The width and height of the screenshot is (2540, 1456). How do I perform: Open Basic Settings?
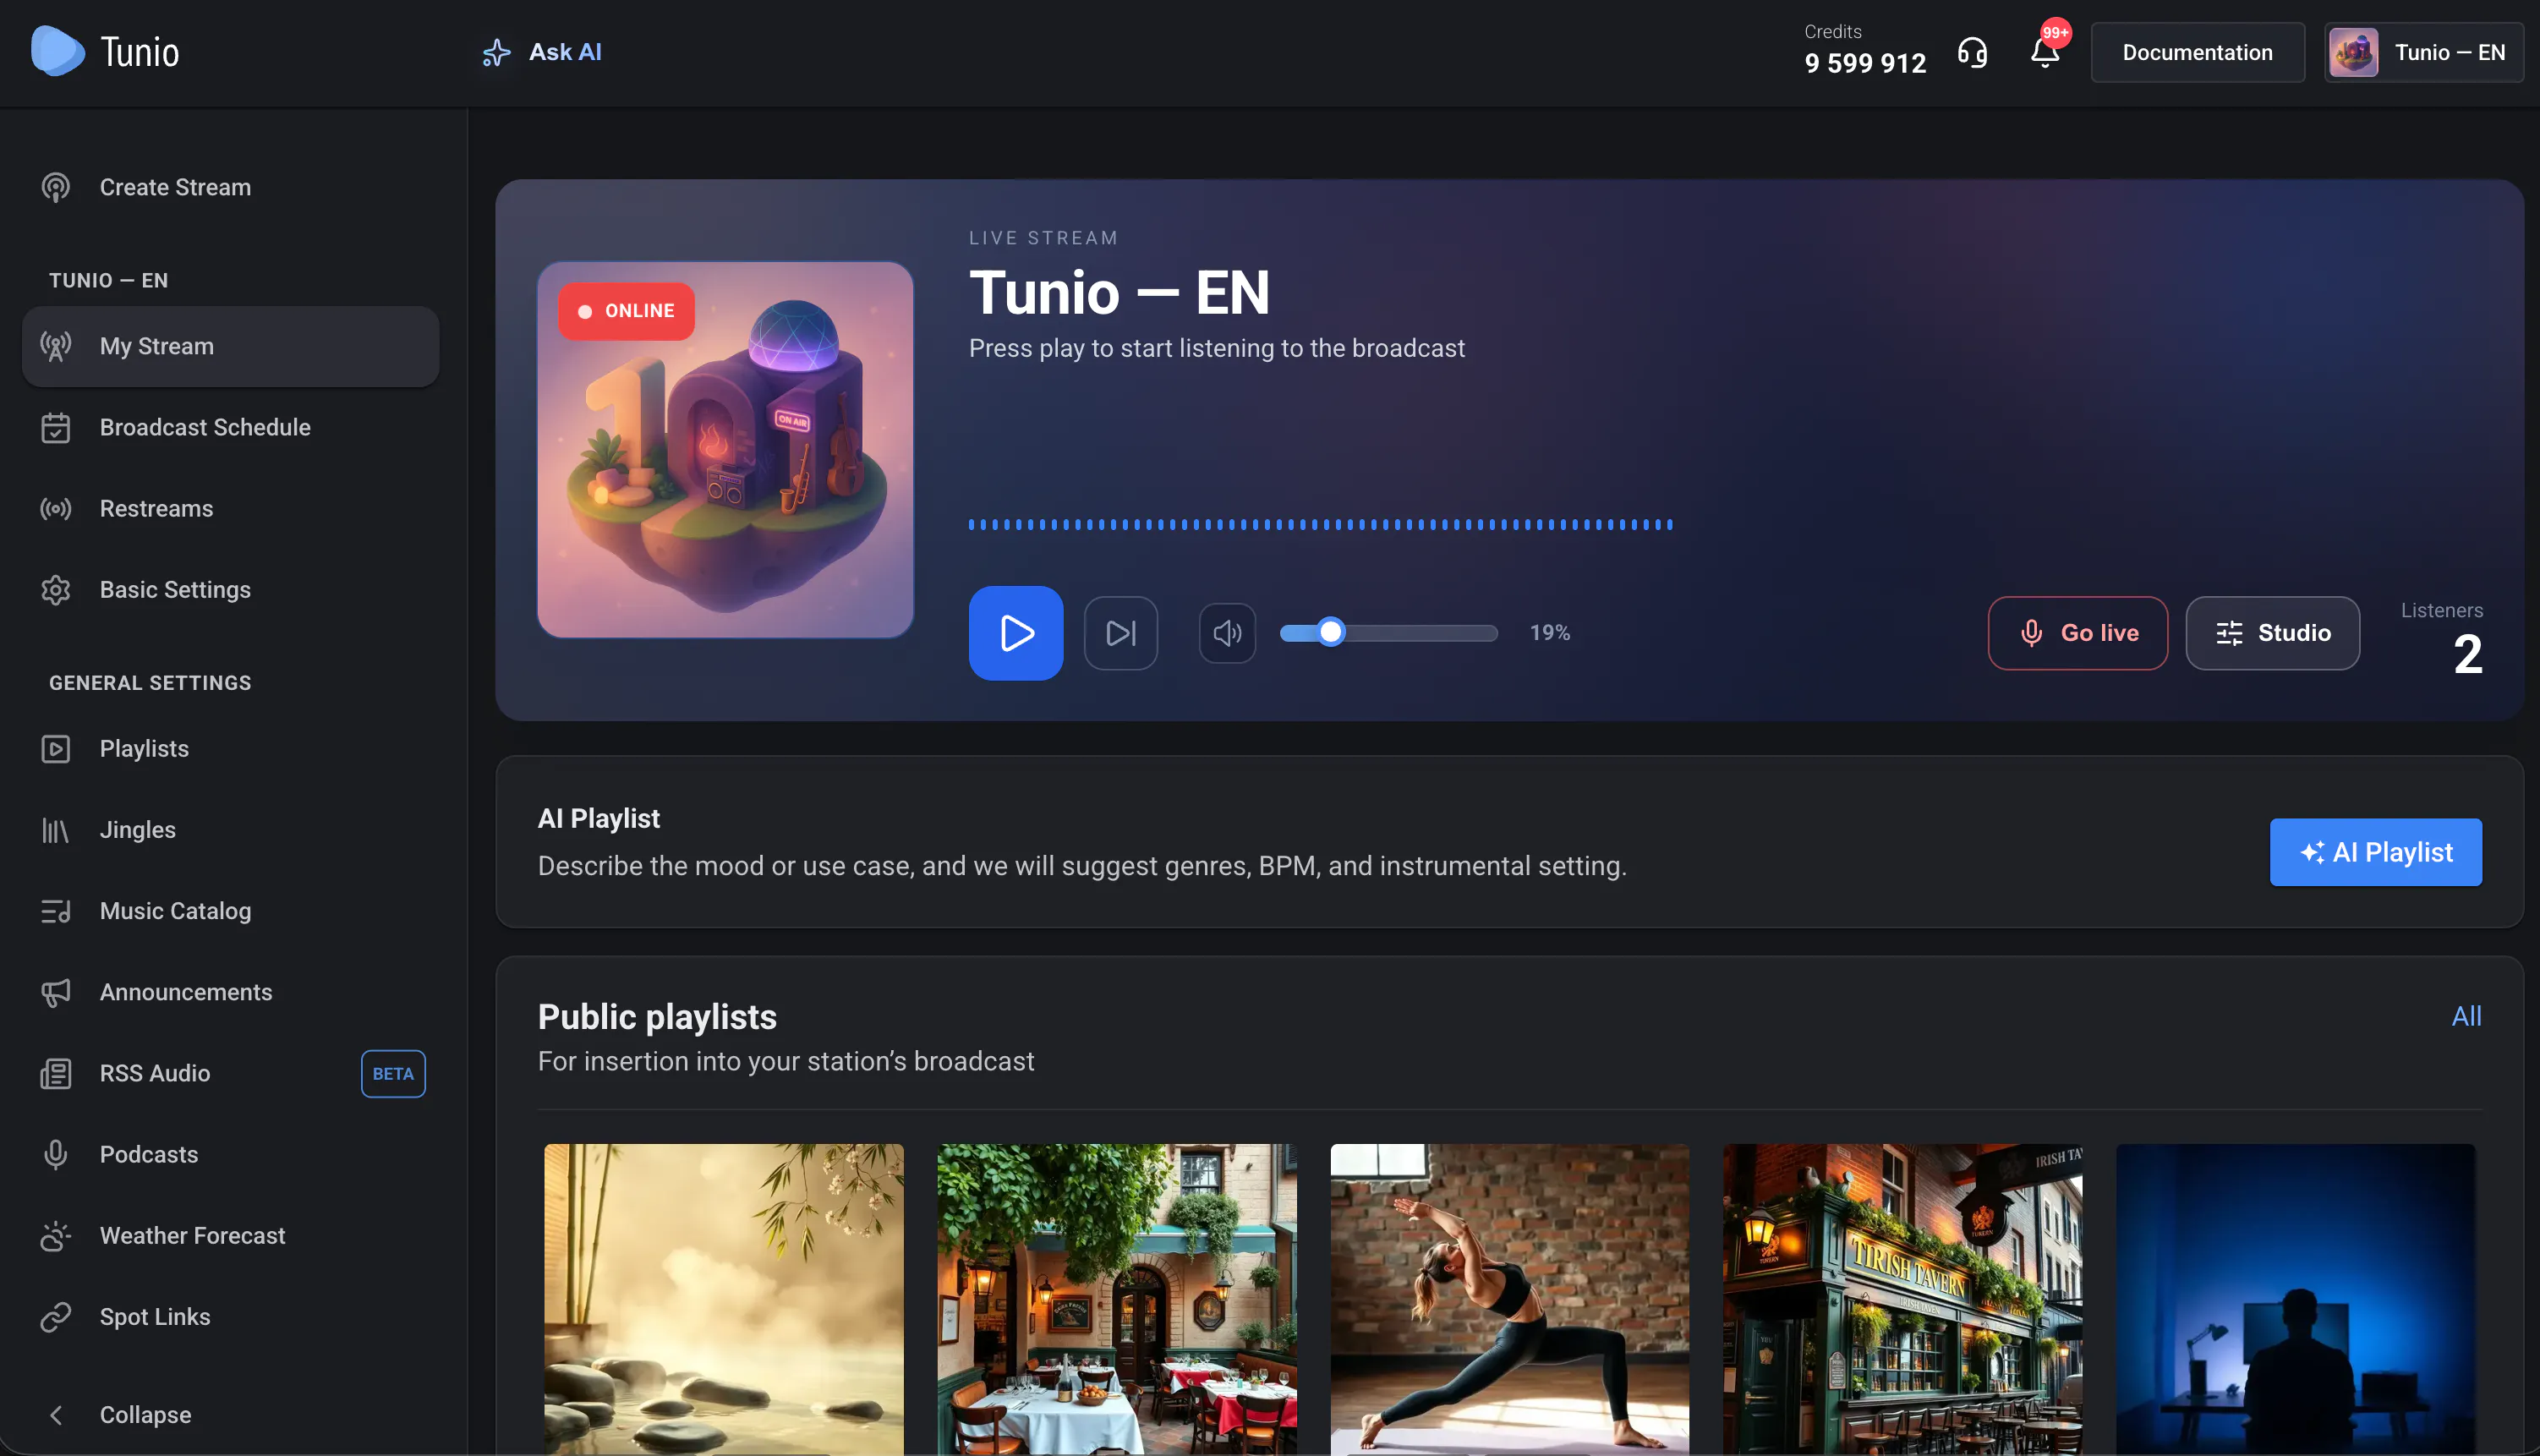pyautogui.click(x=230, y=589)
